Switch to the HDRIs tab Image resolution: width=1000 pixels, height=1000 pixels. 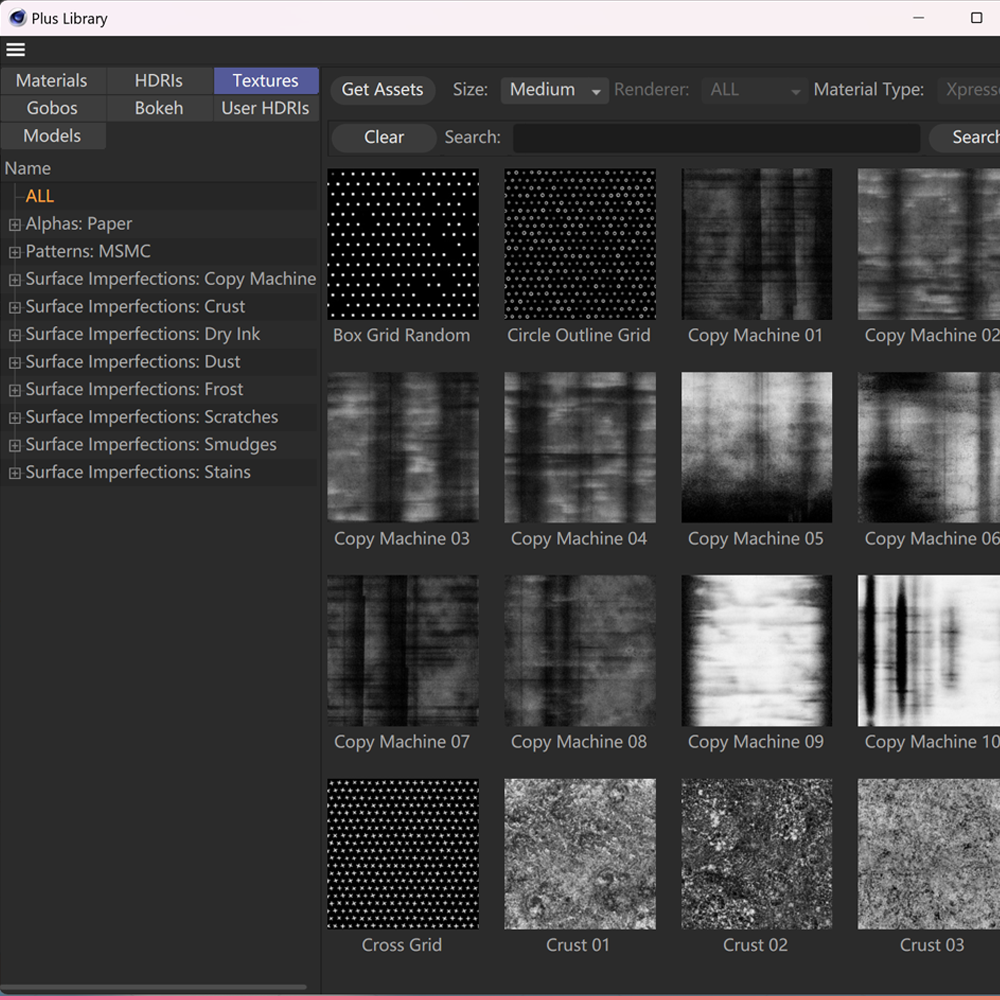tap(159, 81)
